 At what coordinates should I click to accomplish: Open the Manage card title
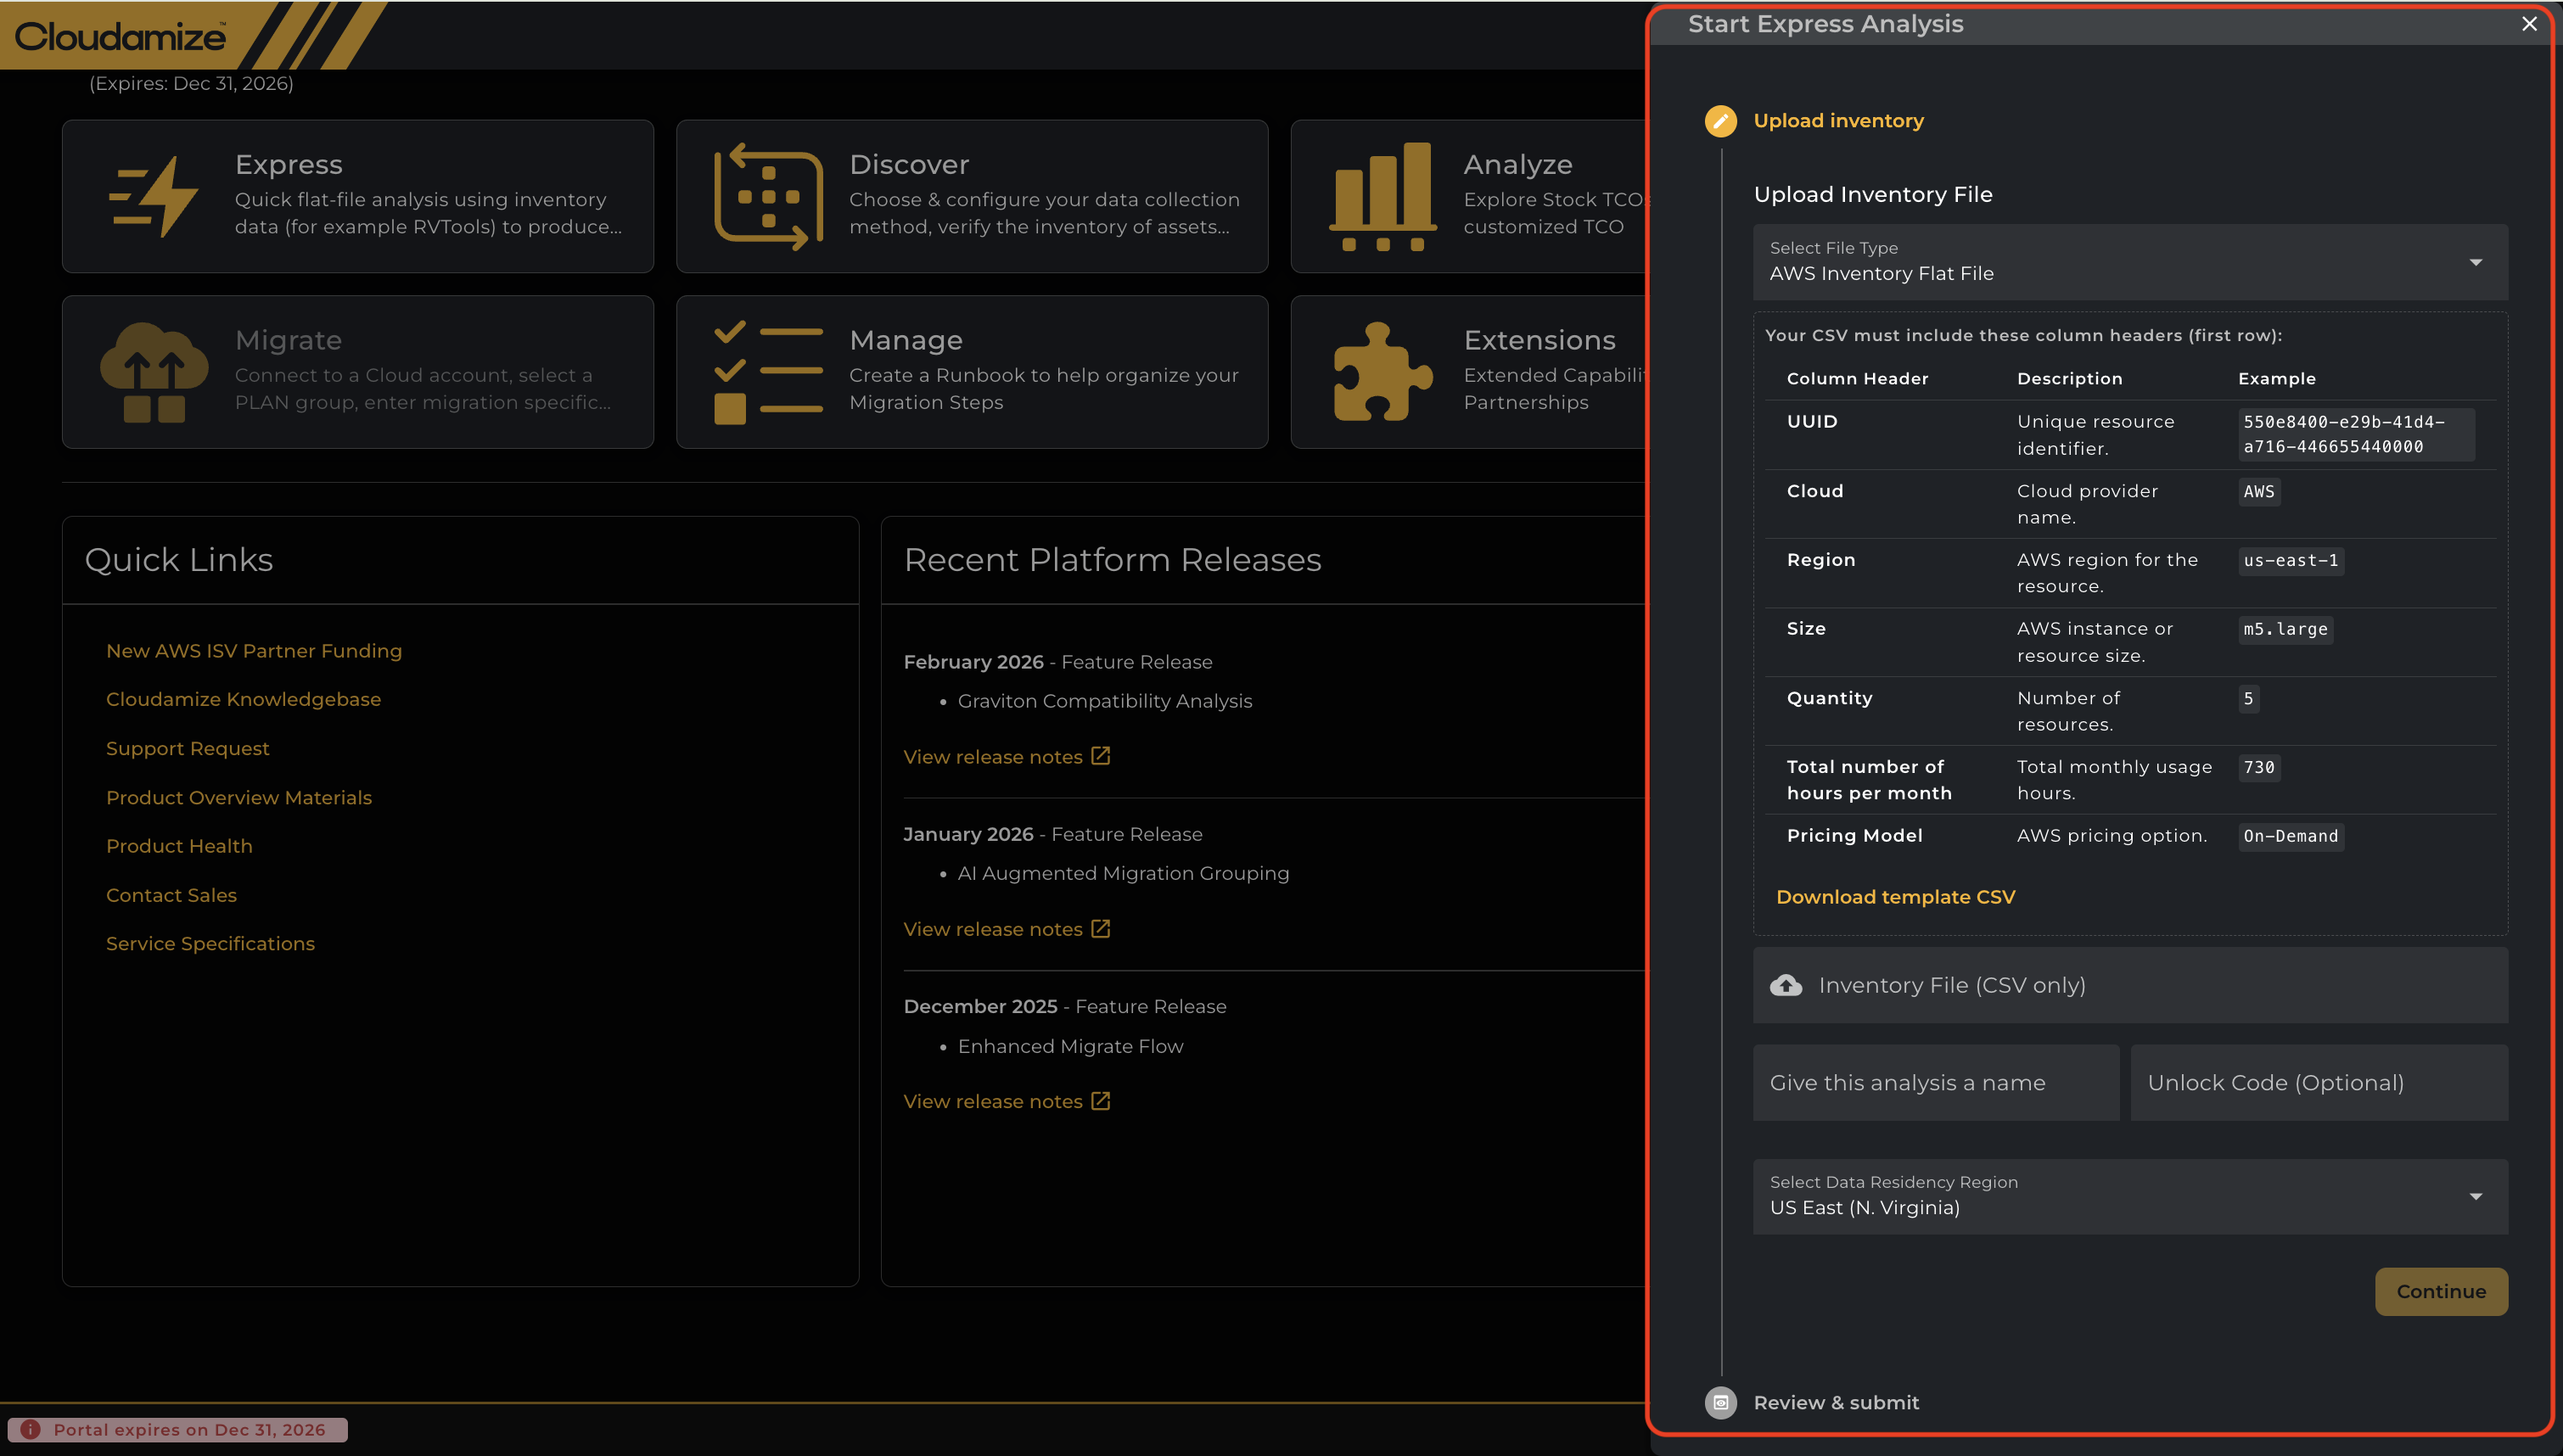[906, 340]
